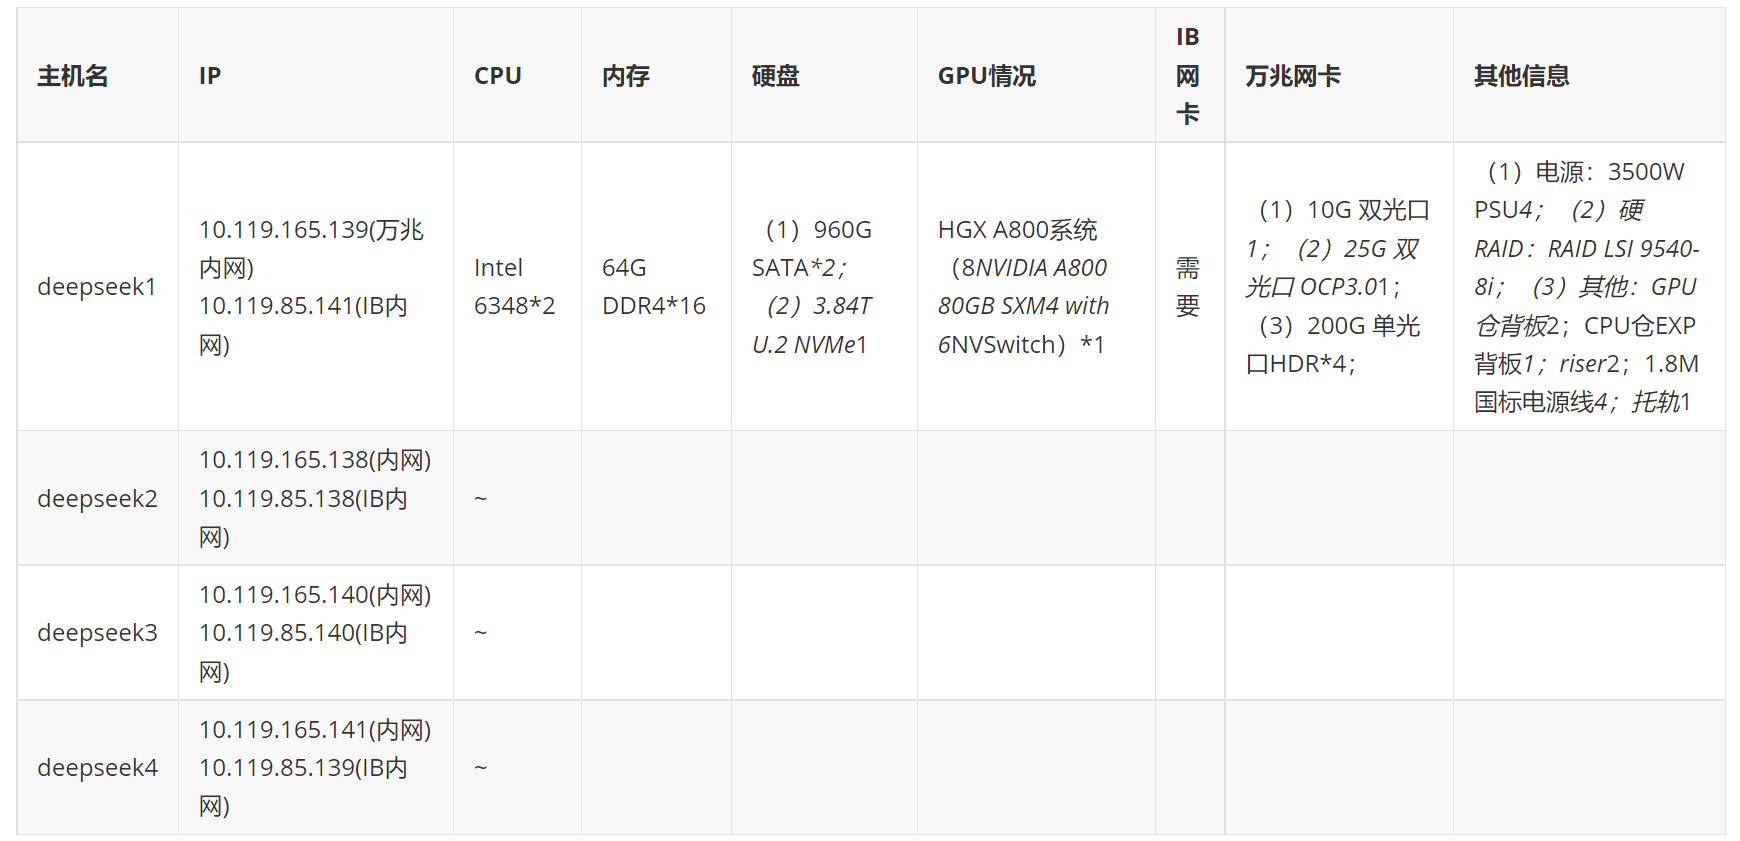Select the deepseek3 hostname cell
Viewport: 1740px width, 841px height.
(x=97, y=633)
